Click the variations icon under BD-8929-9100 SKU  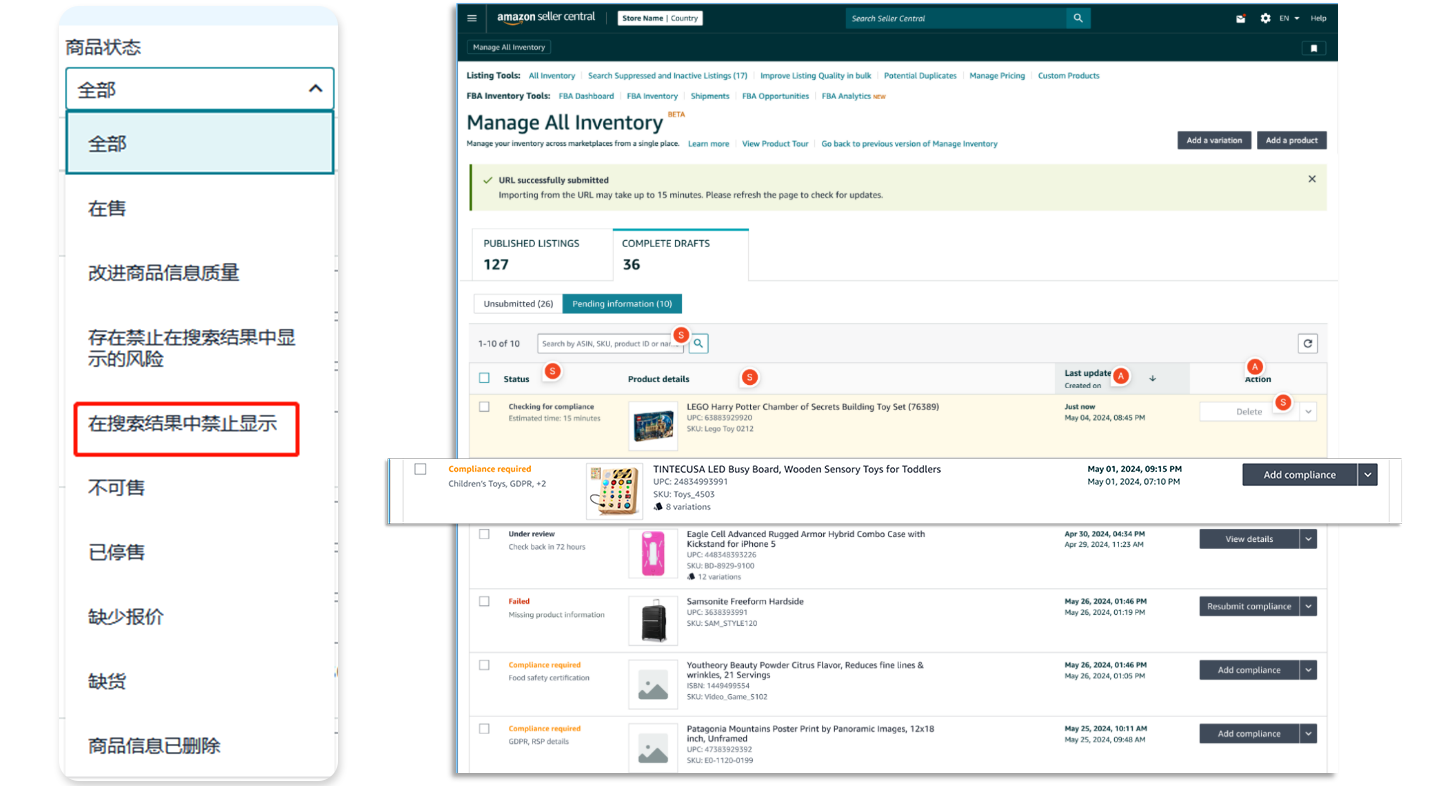tap(691, 577)
